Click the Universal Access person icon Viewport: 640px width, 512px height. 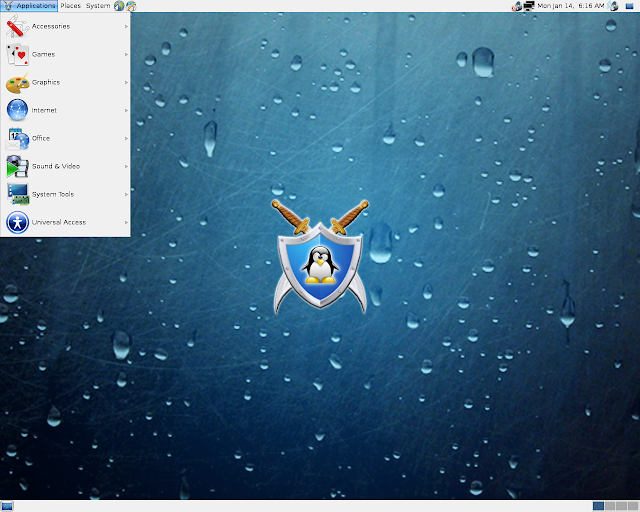pyautogui.click(x=17, y=223)
